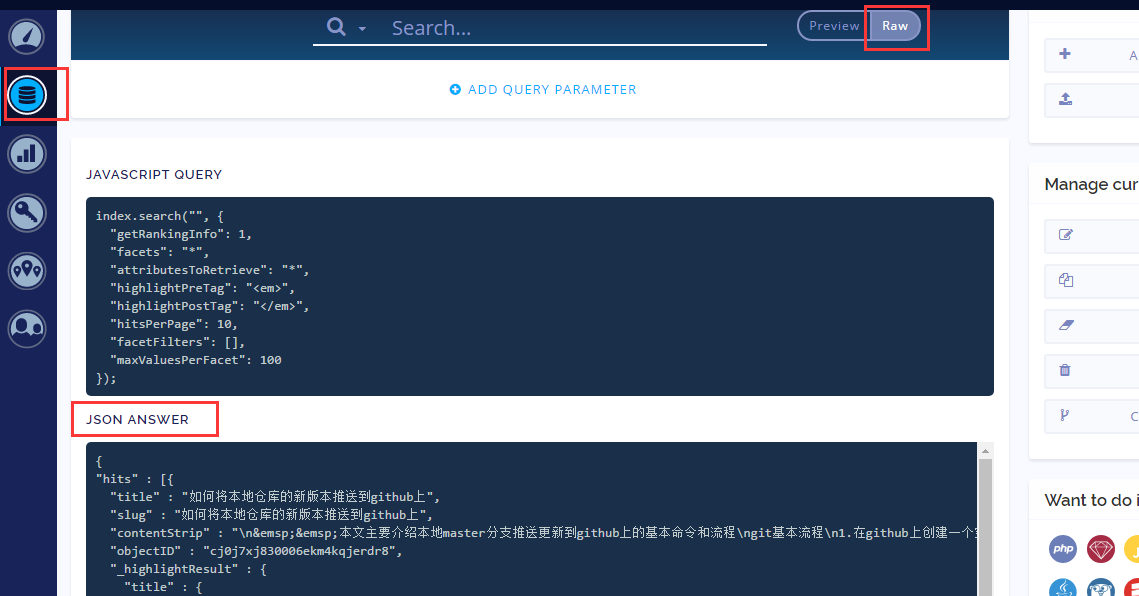1139x596 pixels.
Task: Click inside the Search input field
Action: pyautogui.click(x=575, y=28)
